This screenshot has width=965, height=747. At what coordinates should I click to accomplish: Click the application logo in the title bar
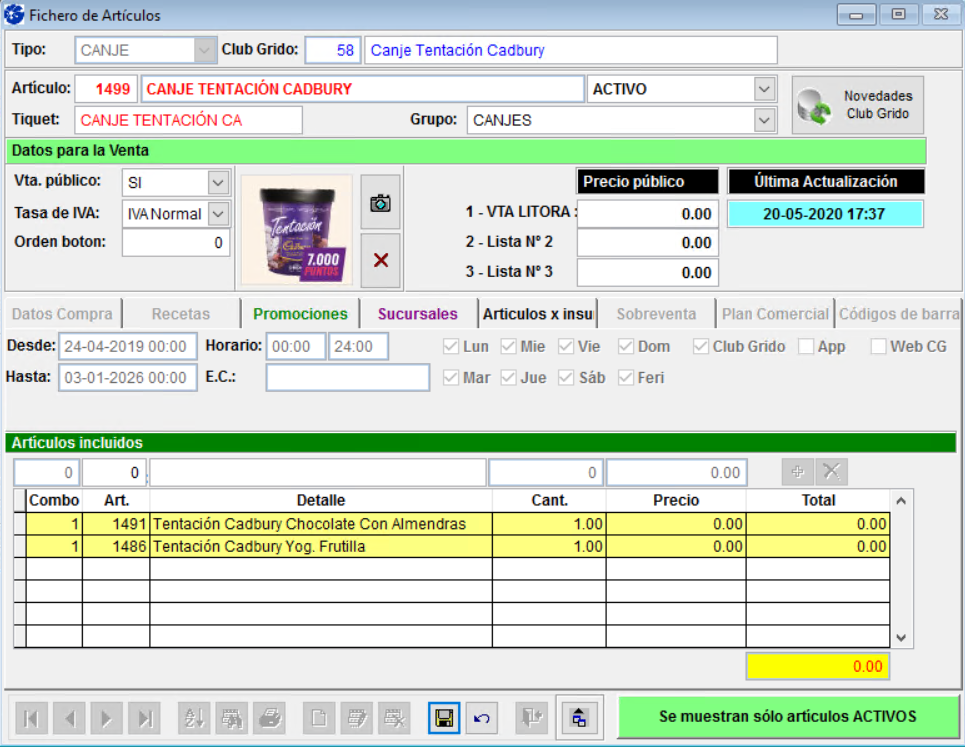tap(14, 14)
